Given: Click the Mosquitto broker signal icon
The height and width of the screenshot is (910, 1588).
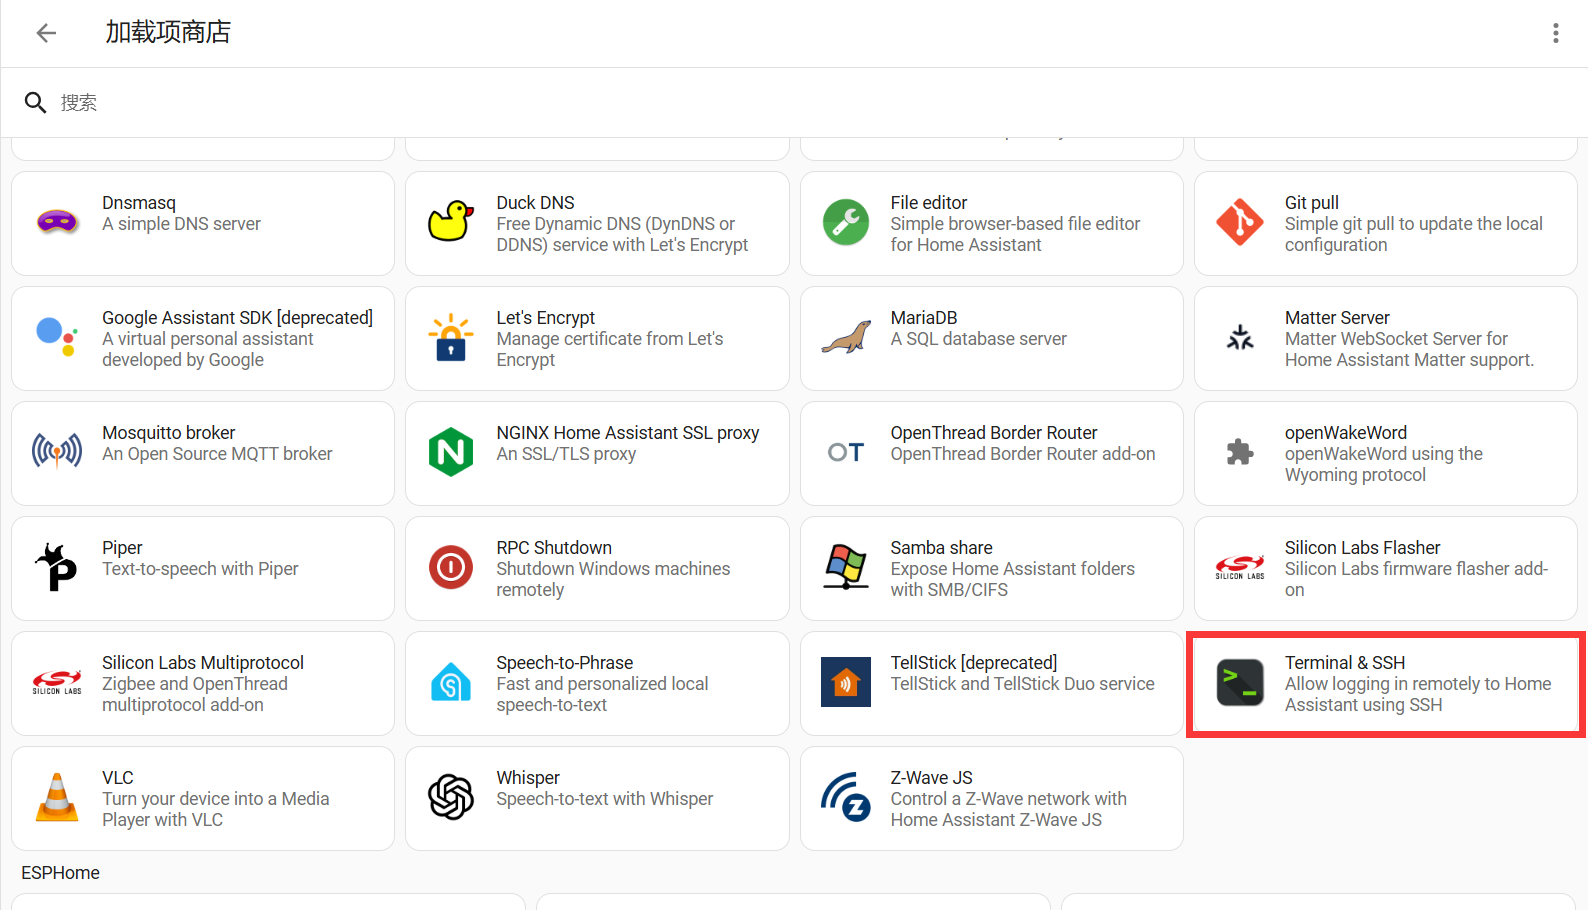Looking at the screenshot, I should (x=57, y=452).
